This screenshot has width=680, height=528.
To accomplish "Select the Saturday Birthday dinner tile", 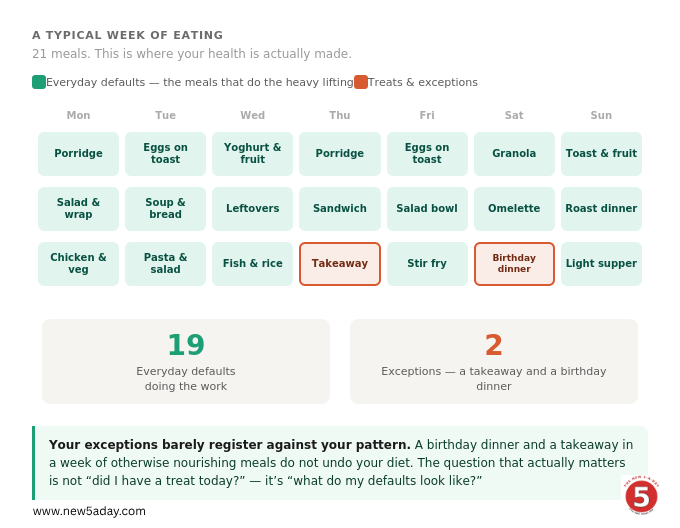I will [x=514, y=264].
